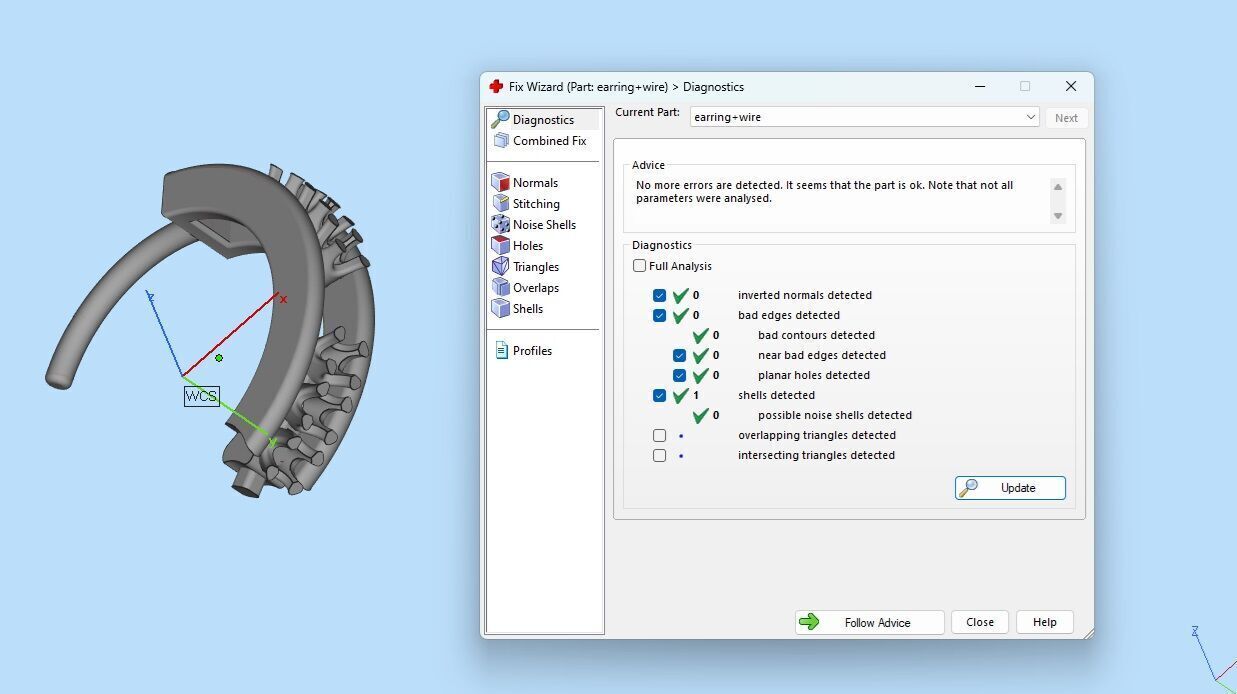Viewport: 1237px width, 694px height.
Task: Click the Update button
Action: click(1010, 488)
